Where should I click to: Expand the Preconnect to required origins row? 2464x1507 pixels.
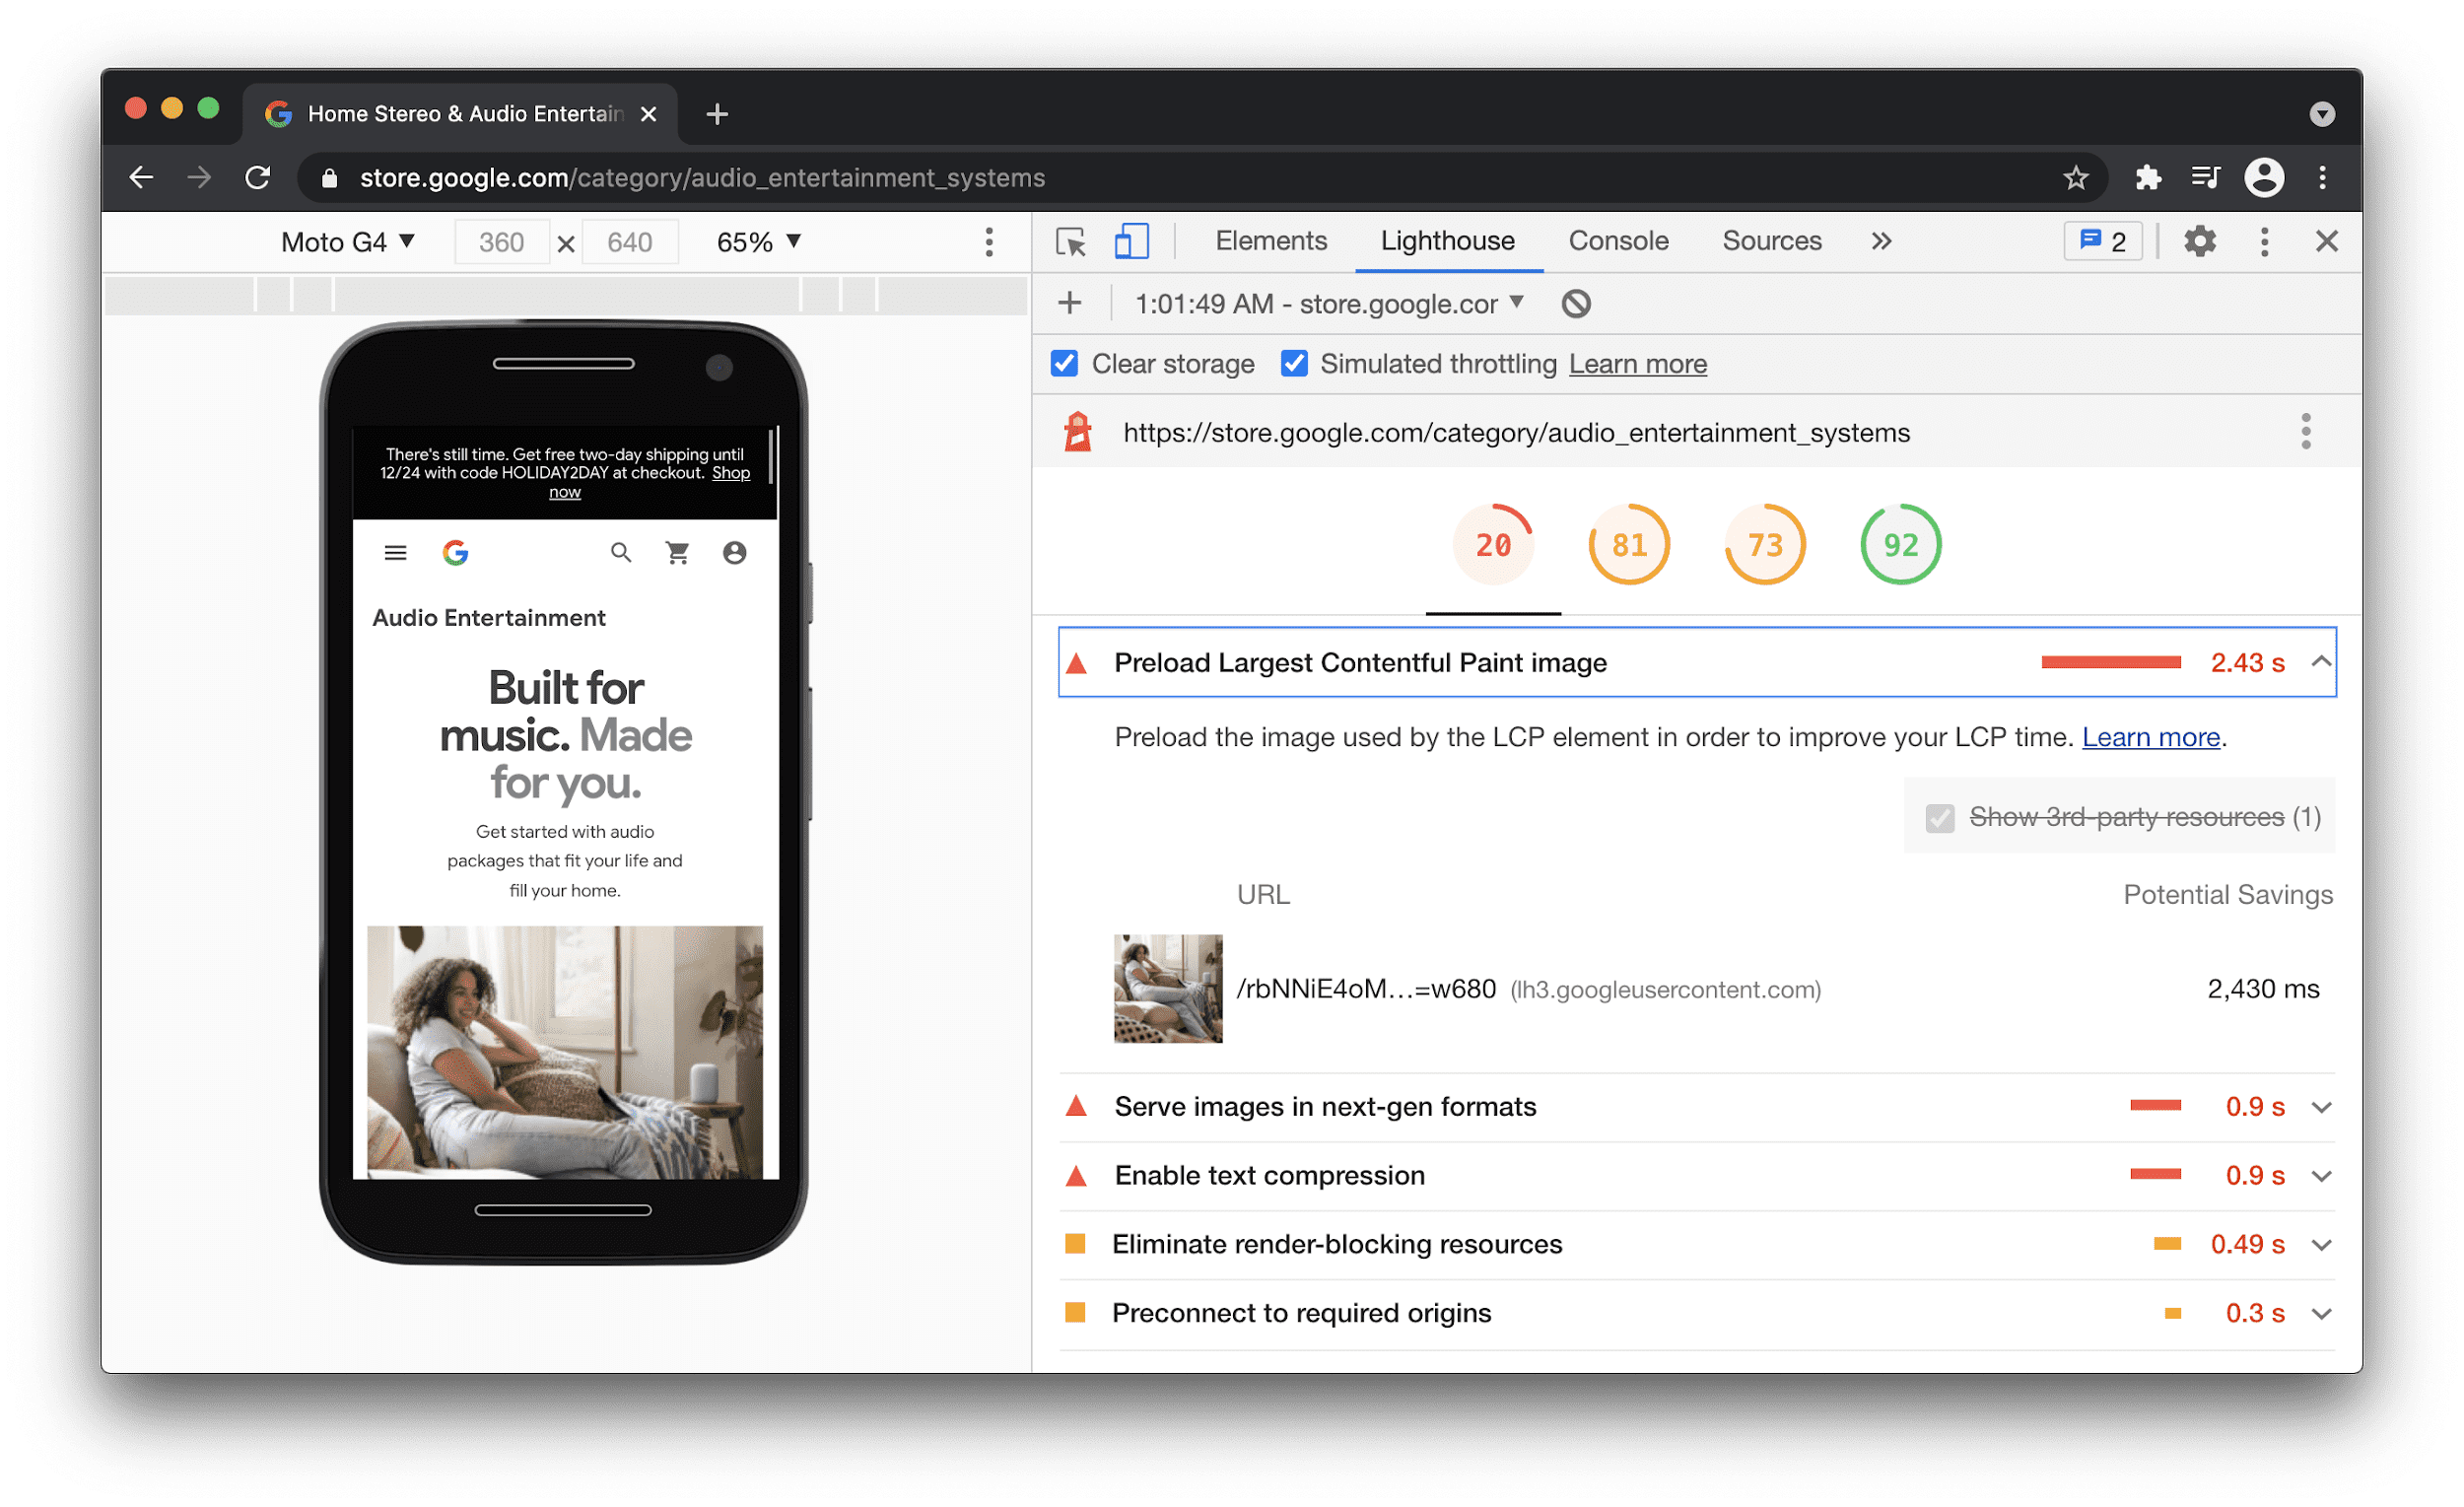coord(2327,1312)
